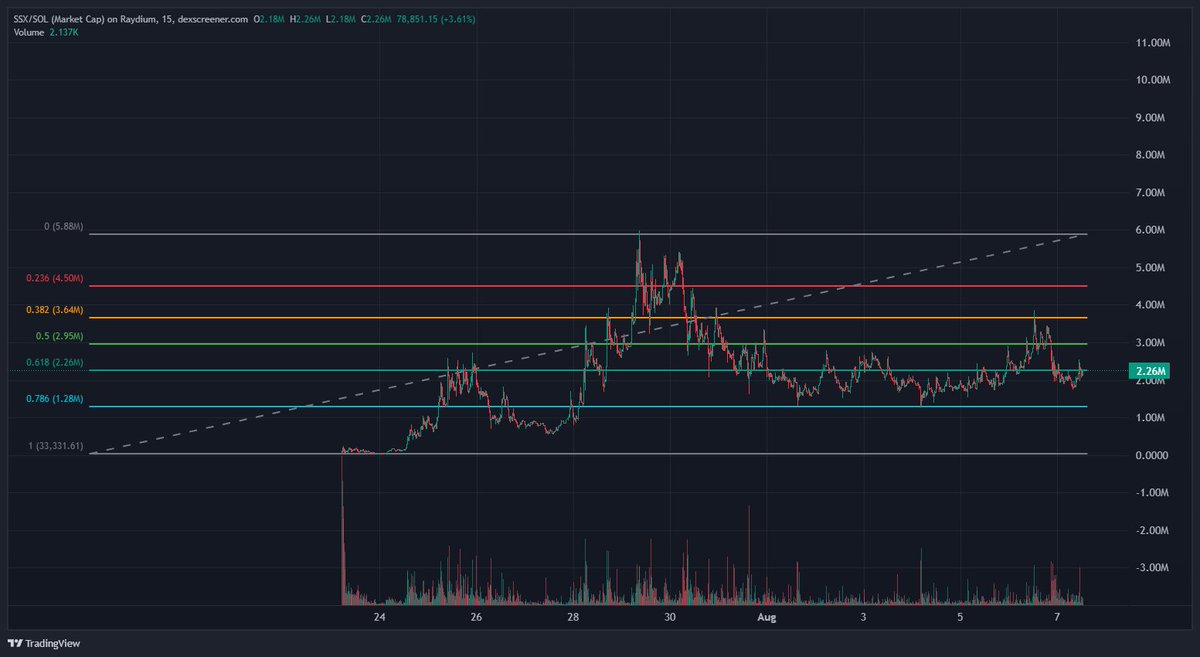The height and width of the screenshot is (657, 1200).
Task: Select the orange 0.382 (3.64M) Fibonacci label
Action: click(55, 311)
